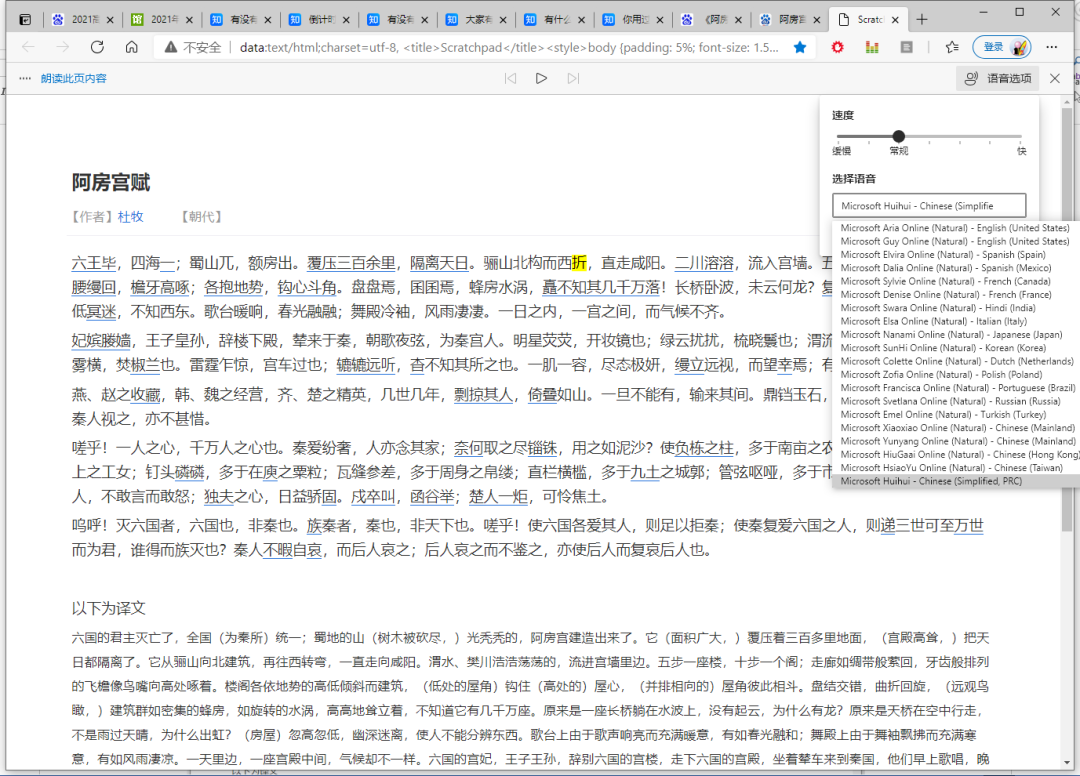The image size is (1080, 776).
Task: Open the red gear extension icon
Action: [x=837, y=47]
